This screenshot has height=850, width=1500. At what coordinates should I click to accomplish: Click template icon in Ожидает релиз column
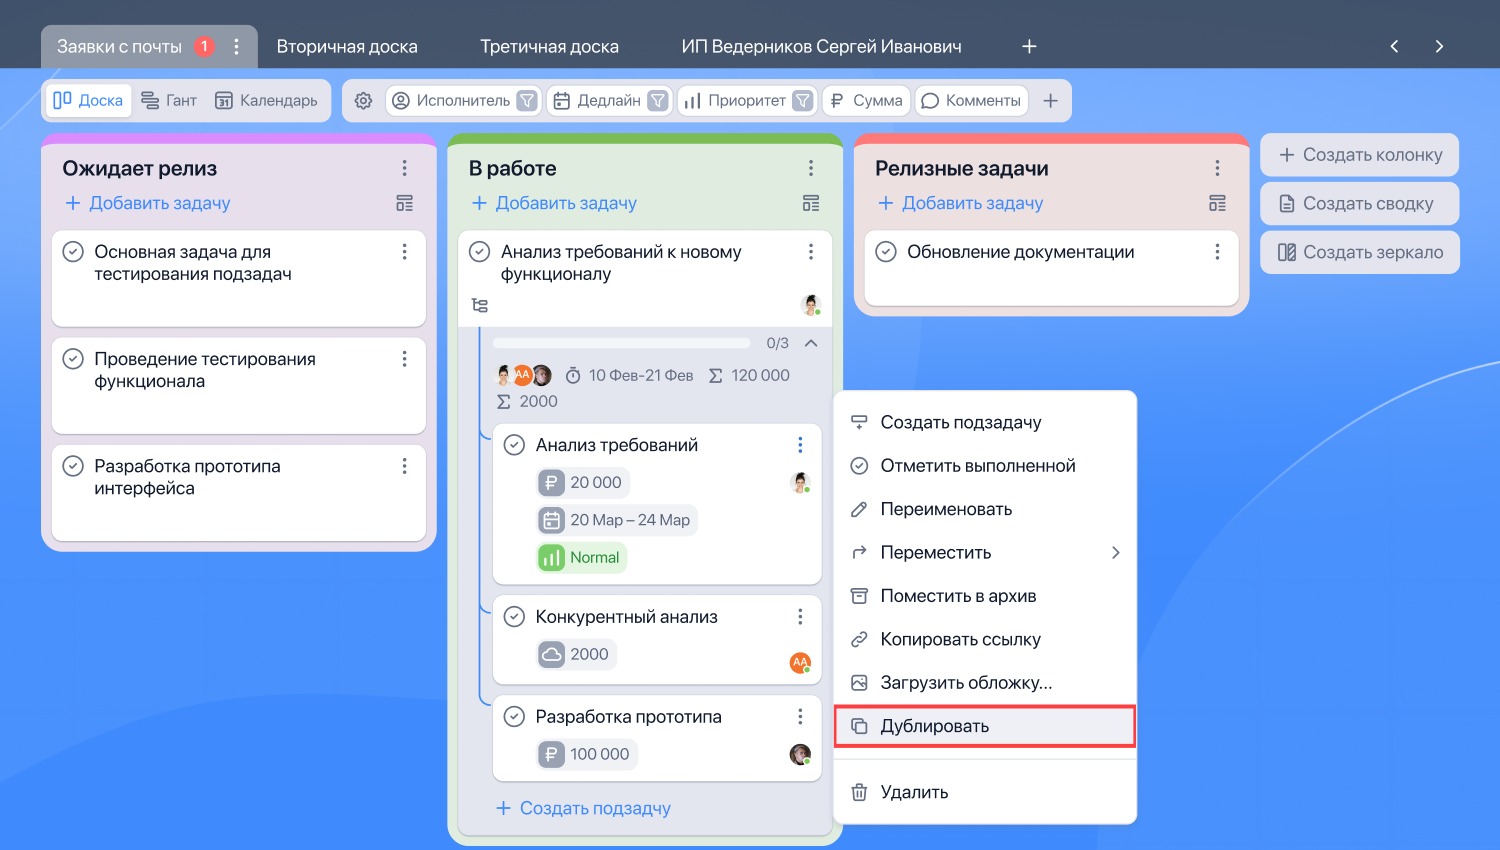404,203
